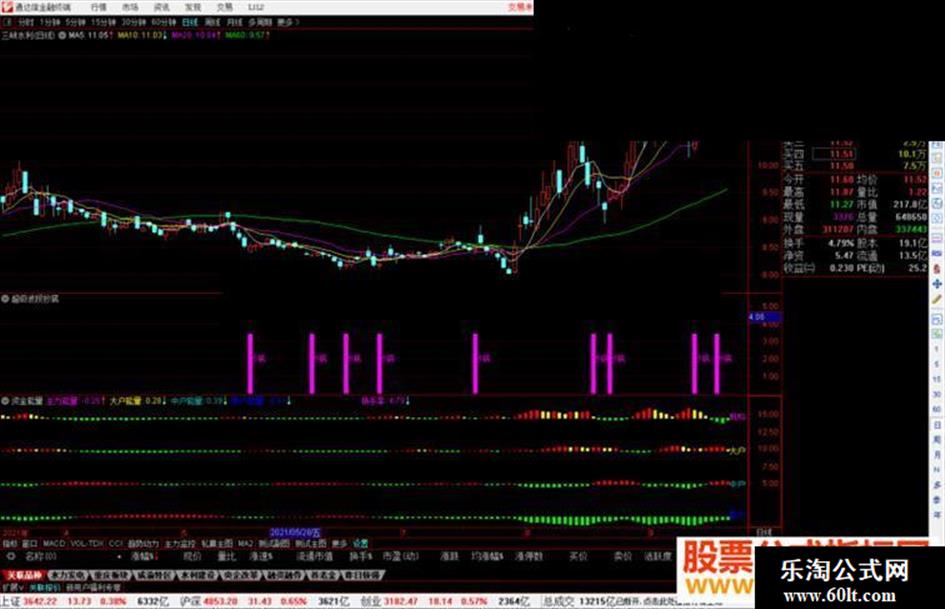Image resolution: width=945 pixels, height=609 pixels.
Task: Click the 多 shortcut in right toolbar
Action: 937,485
